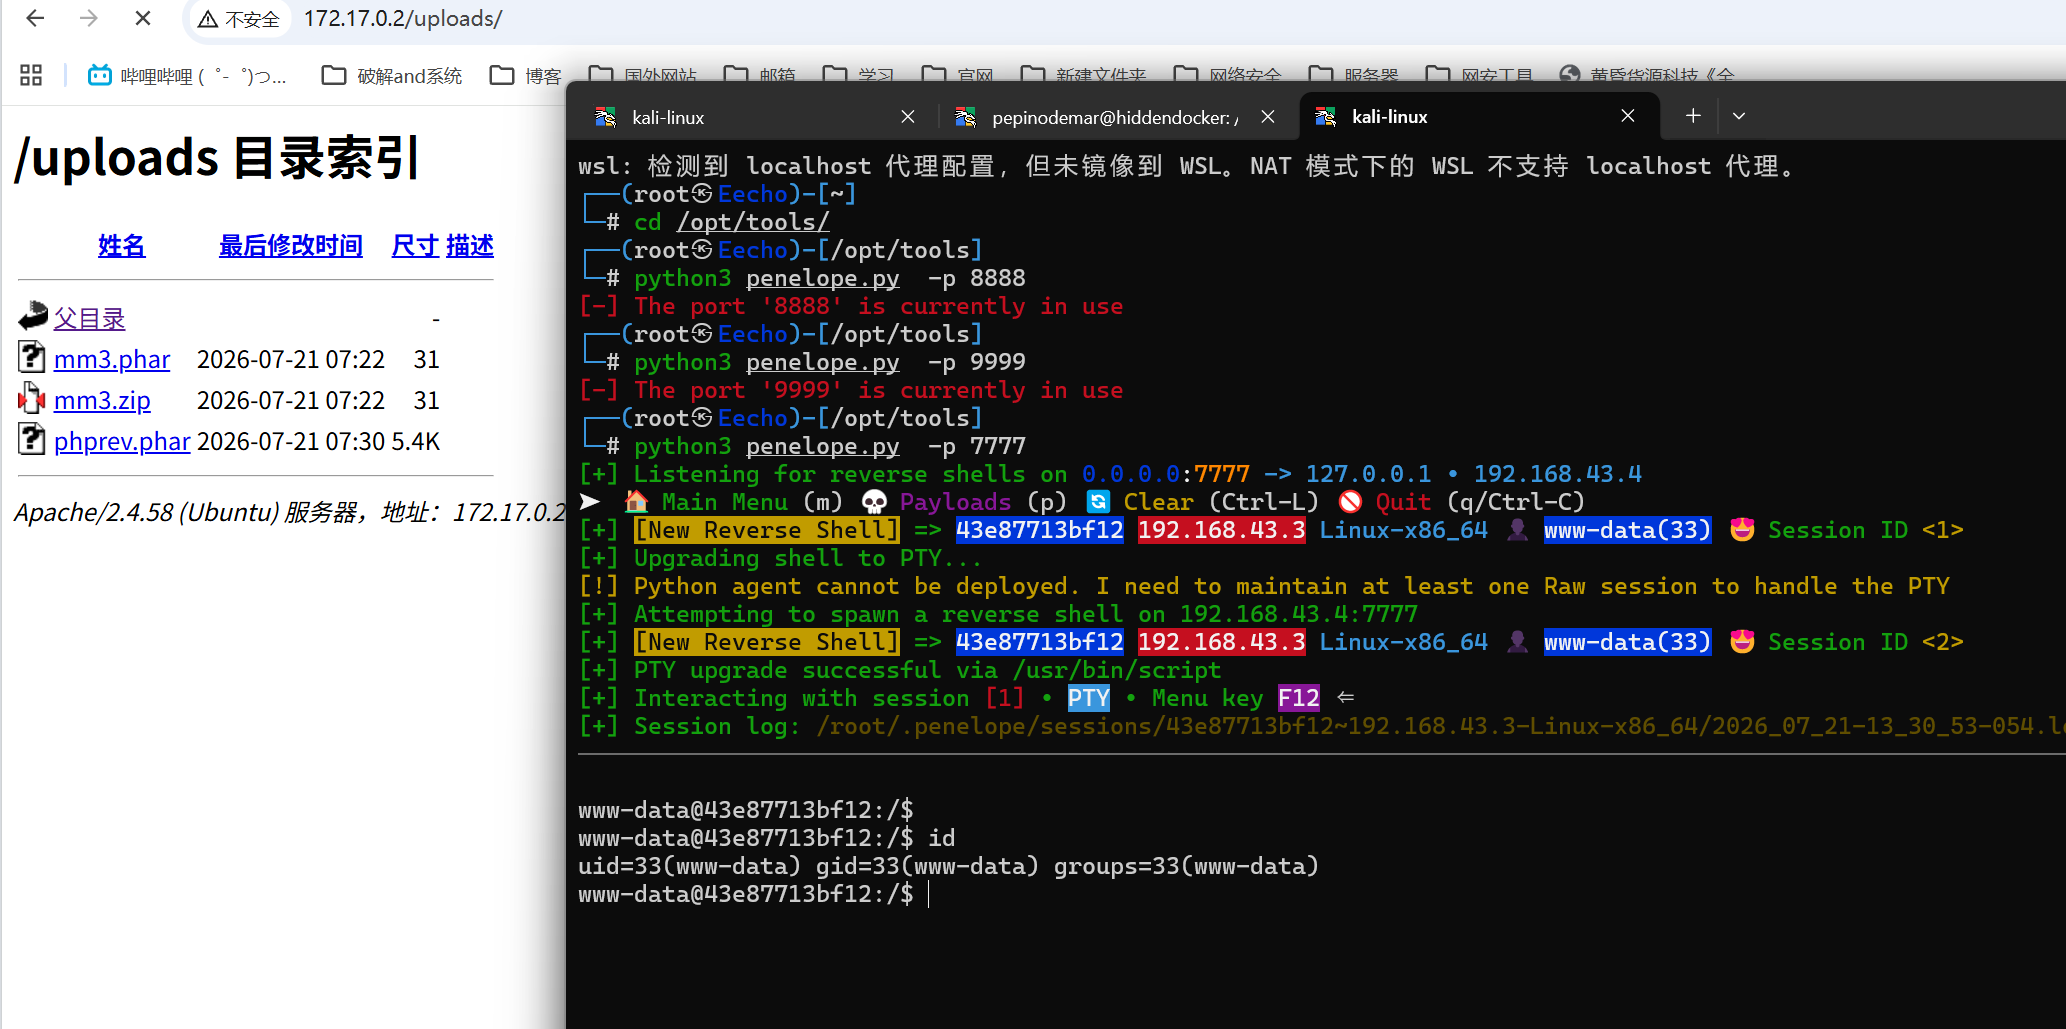Viewport: 2066px width, 1029px height.
Task: Click "The port '9999' is currently in use"
Action: [x=878, y=390]
